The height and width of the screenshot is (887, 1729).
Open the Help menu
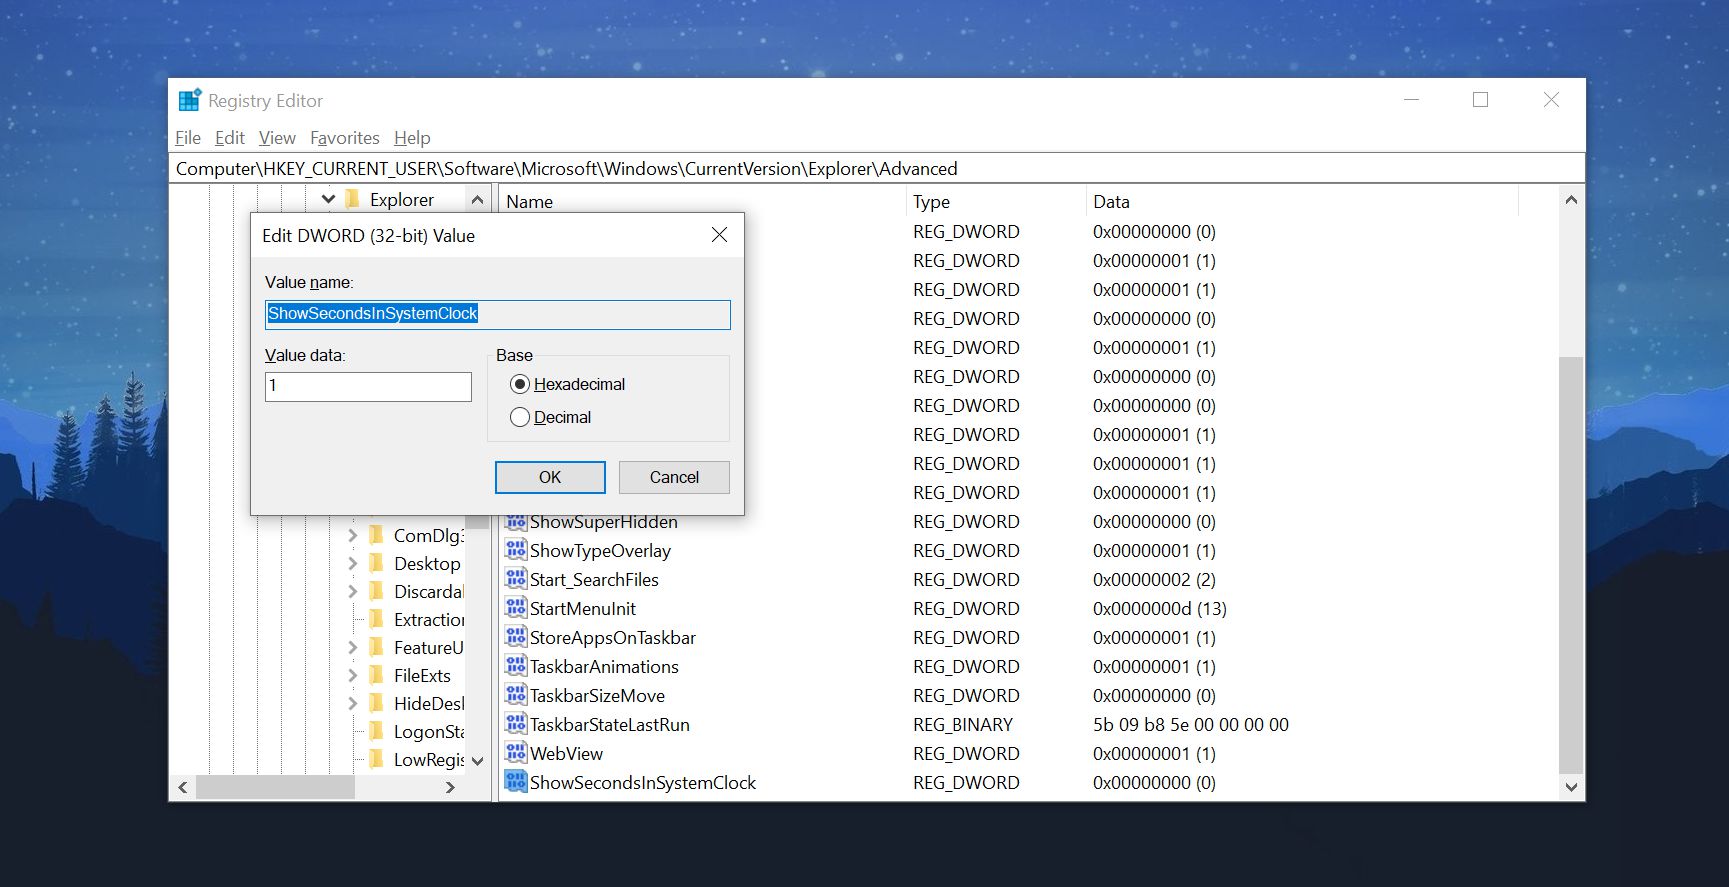click(412, 138)
